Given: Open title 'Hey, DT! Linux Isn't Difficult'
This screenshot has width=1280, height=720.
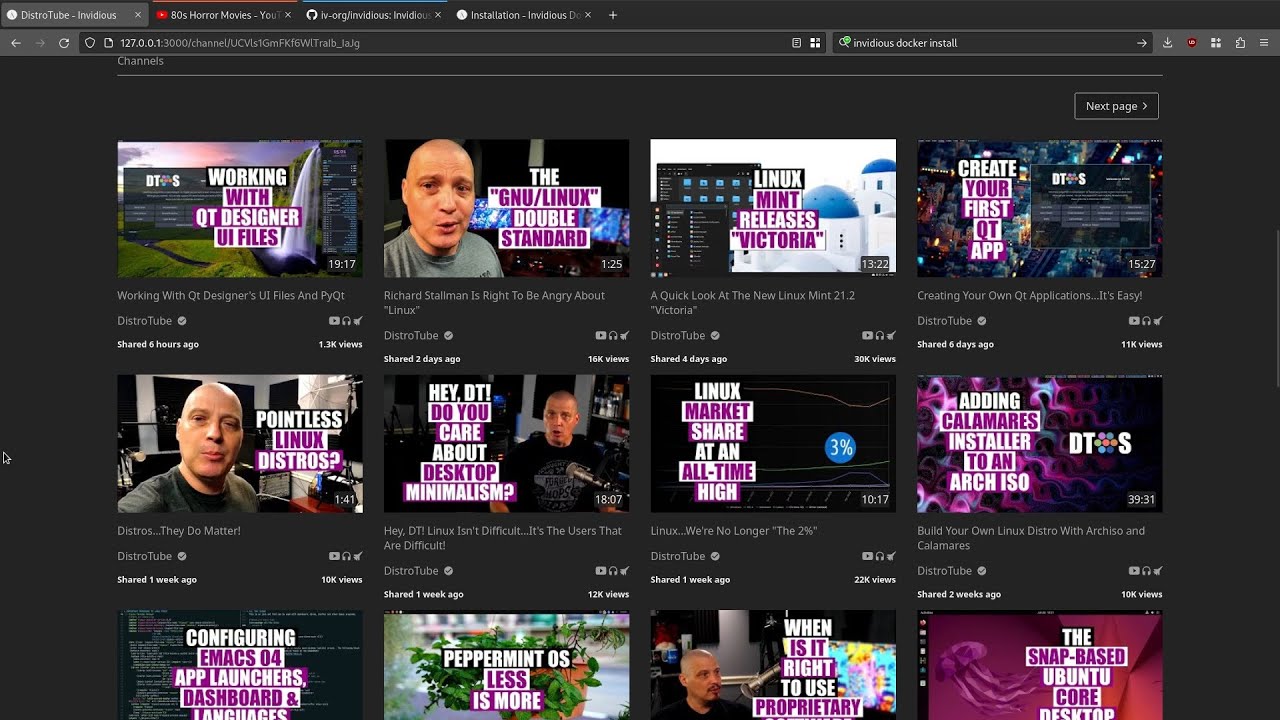Looking at the screenshot, I should point(503,538).
